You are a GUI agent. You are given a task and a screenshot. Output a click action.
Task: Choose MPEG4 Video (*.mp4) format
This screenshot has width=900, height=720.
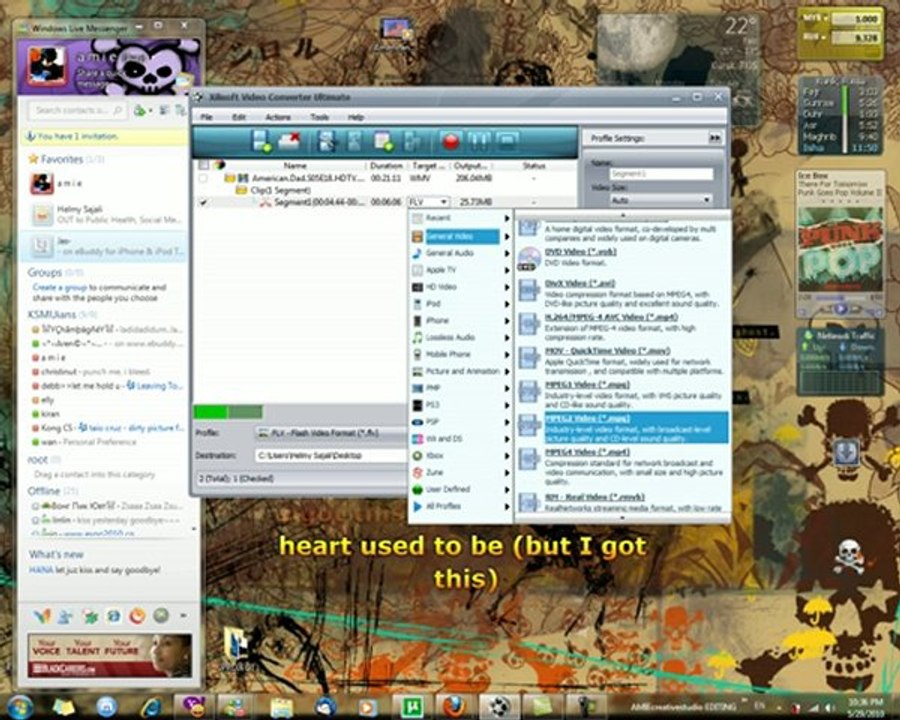[623, 467]
